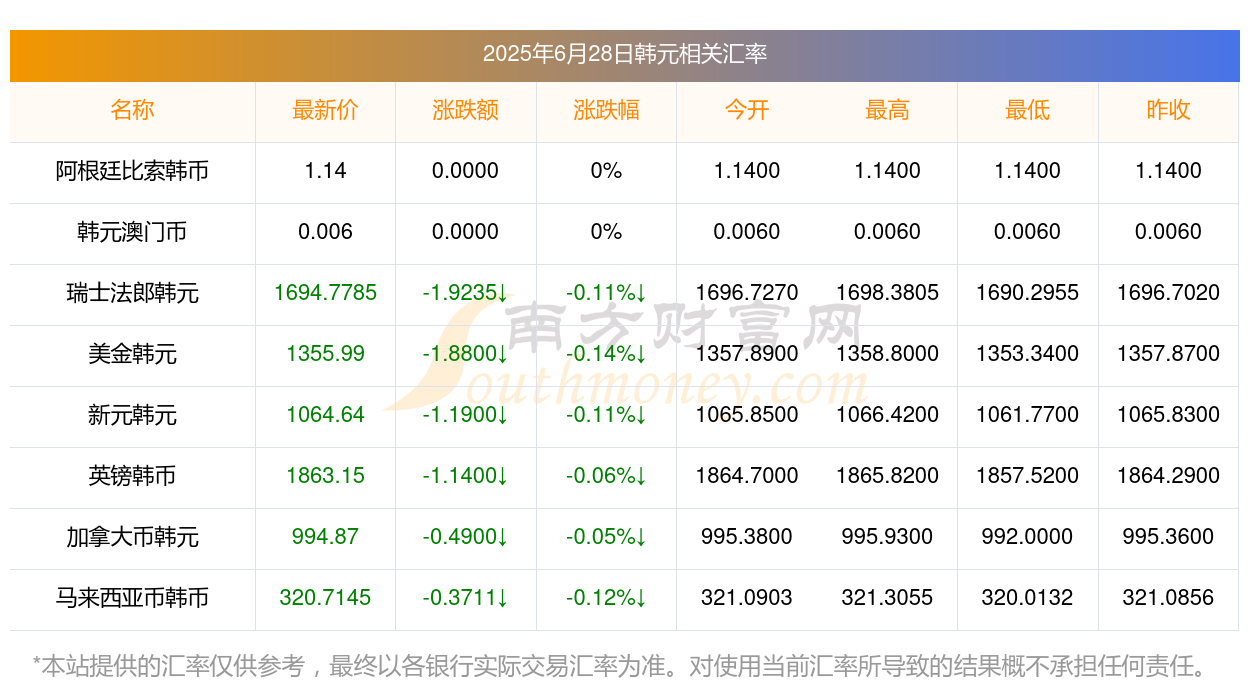The height and width of the screenshot is (698, 1250).
Task: Select the 瑞士法郎韩元 row name
Action: click(x=132, y=293)
